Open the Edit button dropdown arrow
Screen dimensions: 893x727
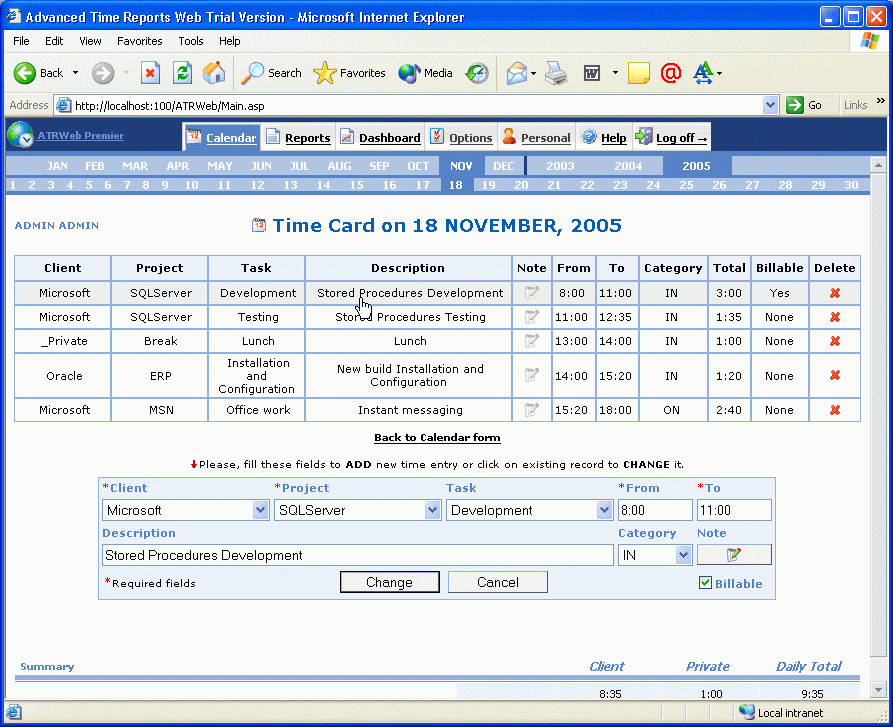click(x=615, y=73)
